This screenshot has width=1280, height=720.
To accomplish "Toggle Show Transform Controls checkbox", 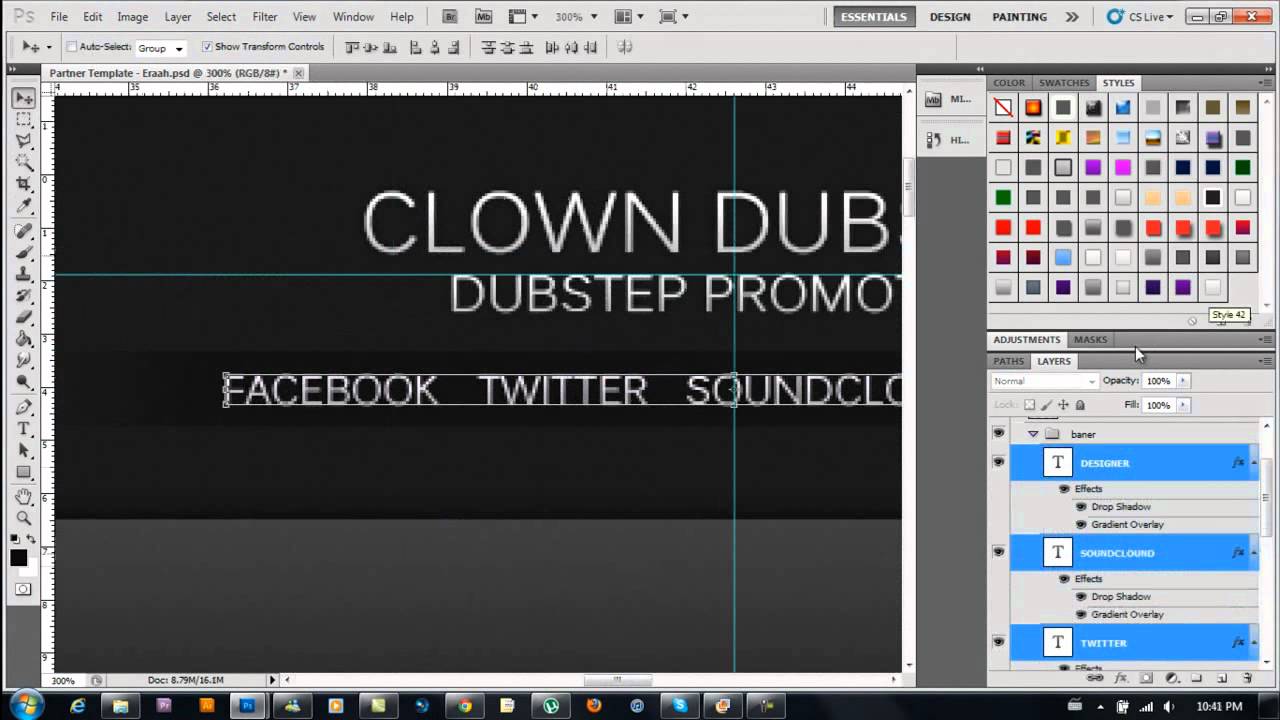I will tap(207, 47).
